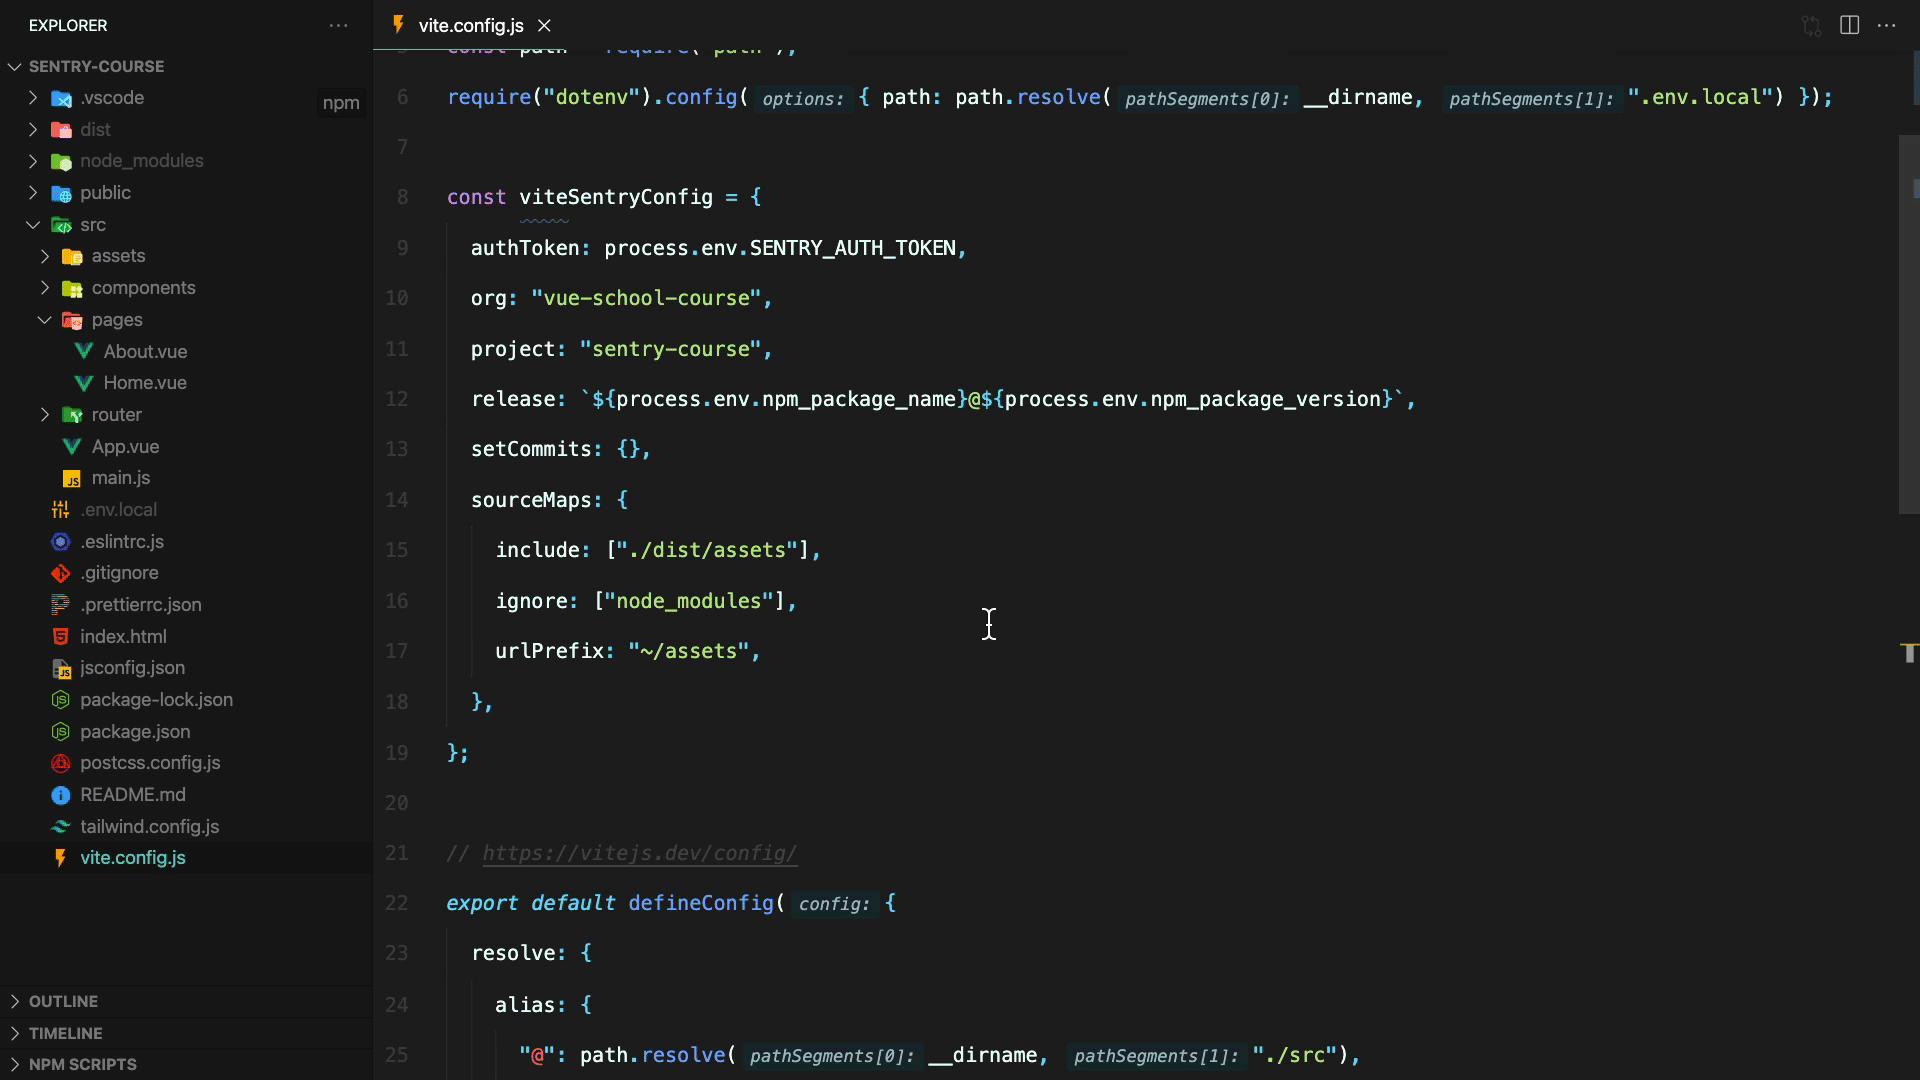Image resolution: width=1920 pixels, height=1080 pixels.
Task: Click the PostCSS icon beside postcss.config.js
Action: (61, 763)
